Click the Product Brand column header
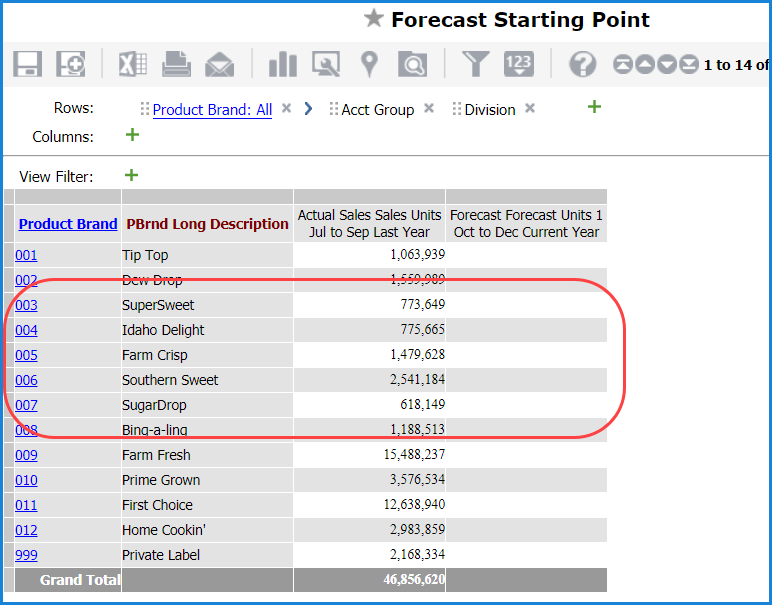 point(68,224)
